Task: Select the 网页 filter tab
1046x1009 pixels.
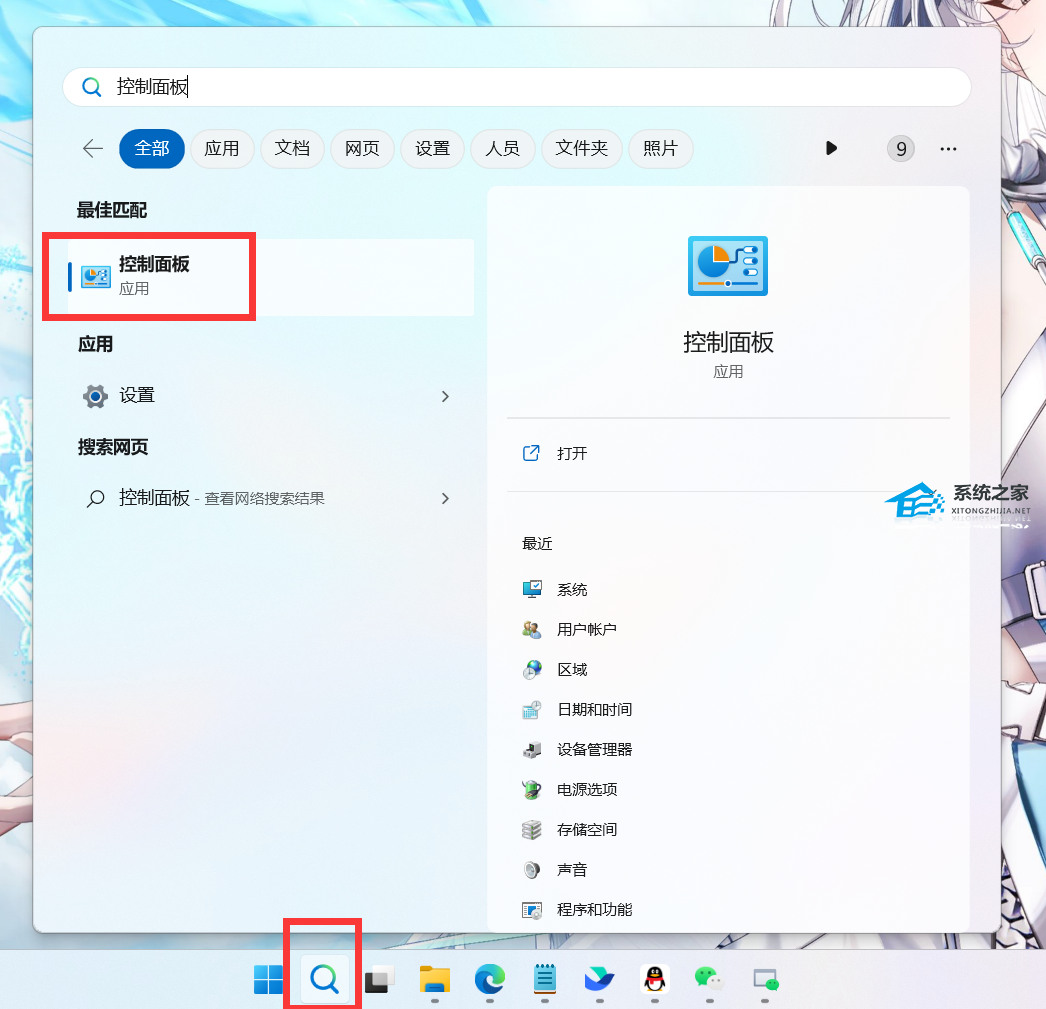Action: tap(362, 148)
